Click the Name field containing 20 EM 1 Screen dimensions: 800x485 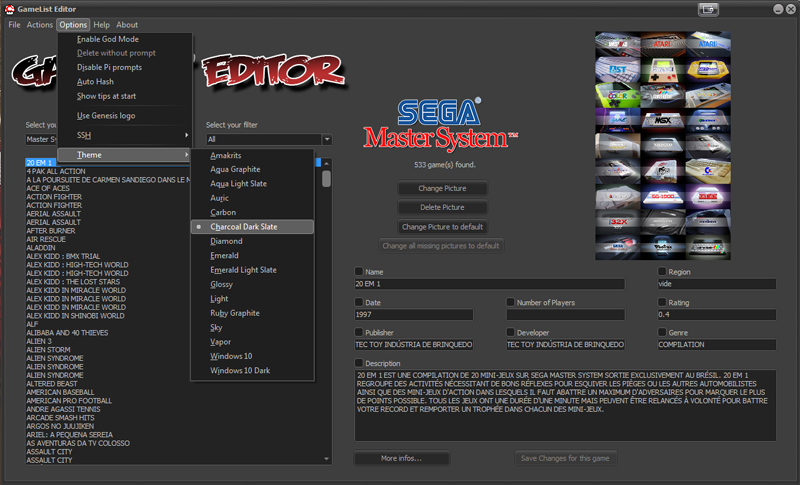click(x=490, y=284)
